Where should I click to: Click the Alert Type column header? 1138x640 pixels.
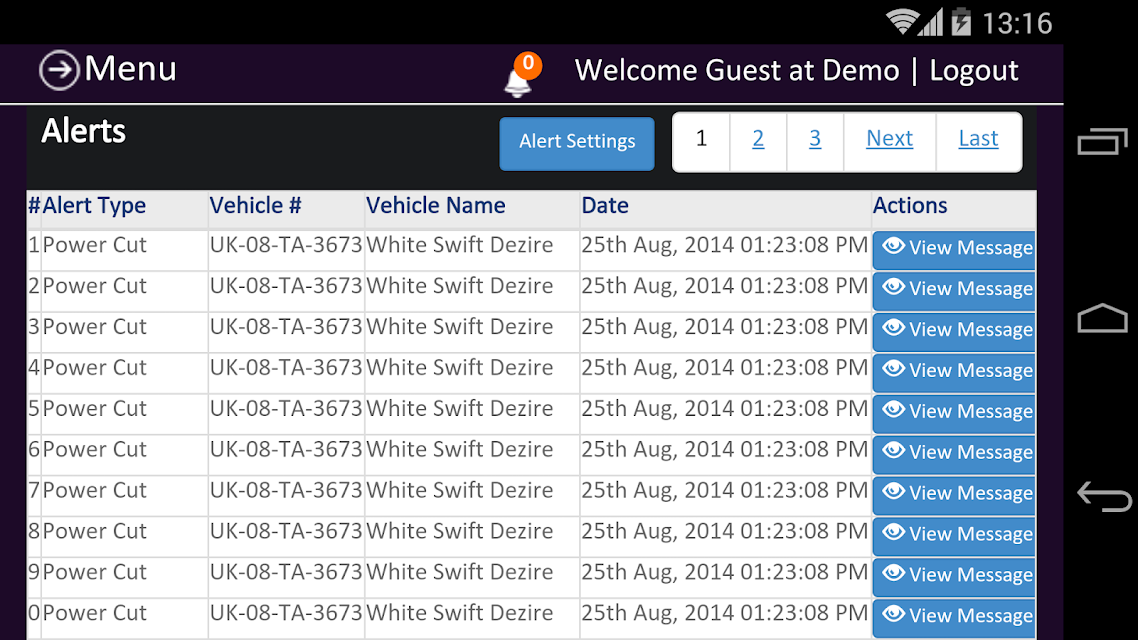pos(94,206)
